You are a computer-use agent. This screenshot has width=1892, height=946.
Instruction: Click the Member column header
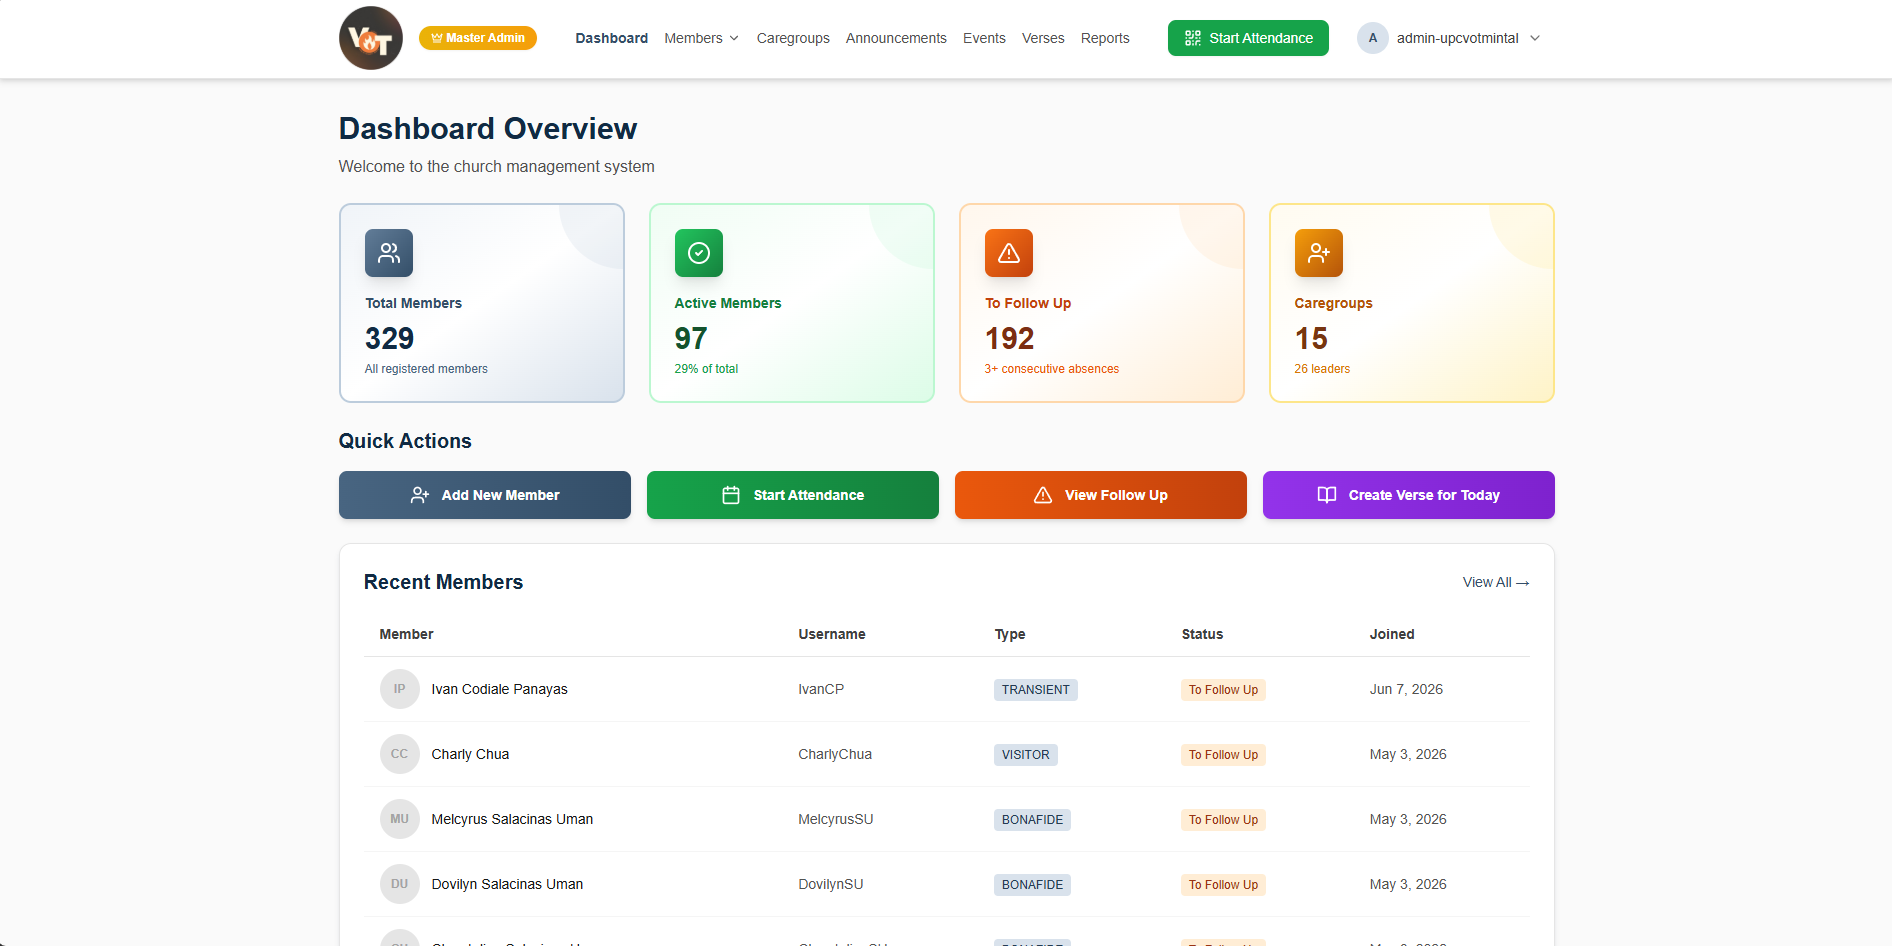pos(406,634)
